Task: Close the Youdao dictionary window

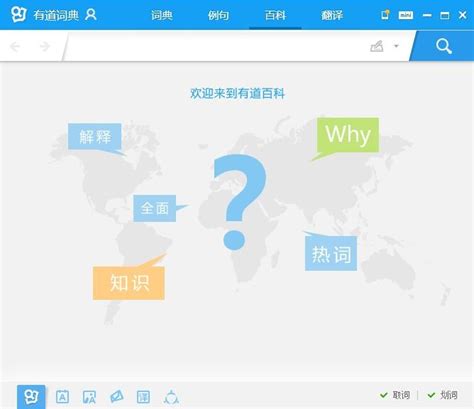Action: (x=463, y=15)
